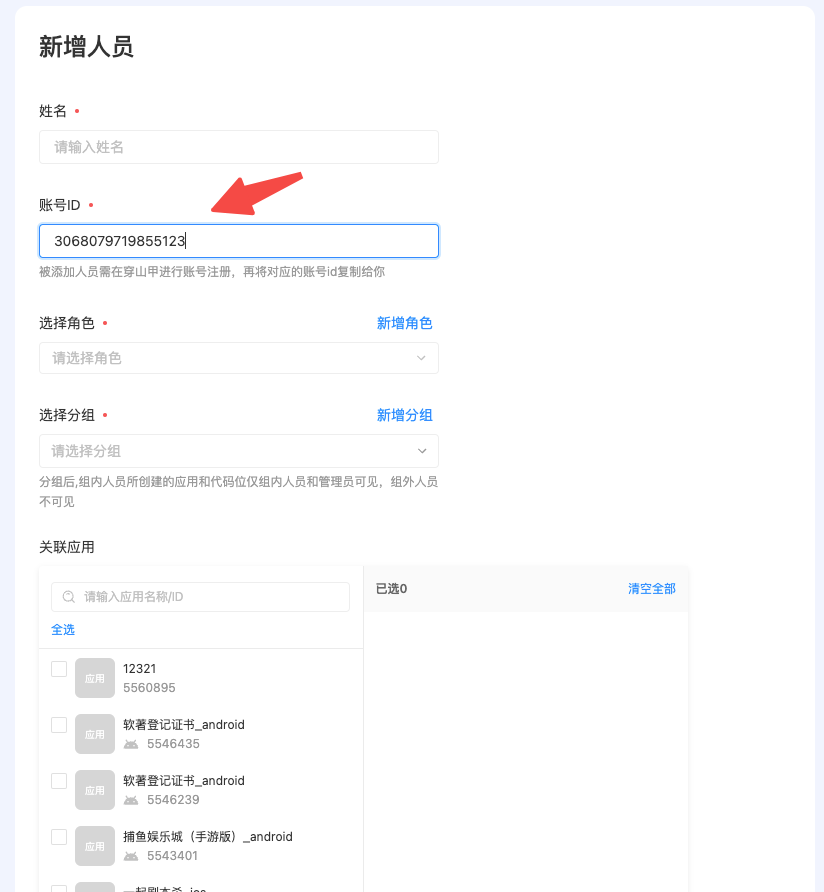Viewport: 824px width, 892px height.
Task: Click the 应用 icon for app 5546239
Action: pyautogui.click(x=95, y=790)
